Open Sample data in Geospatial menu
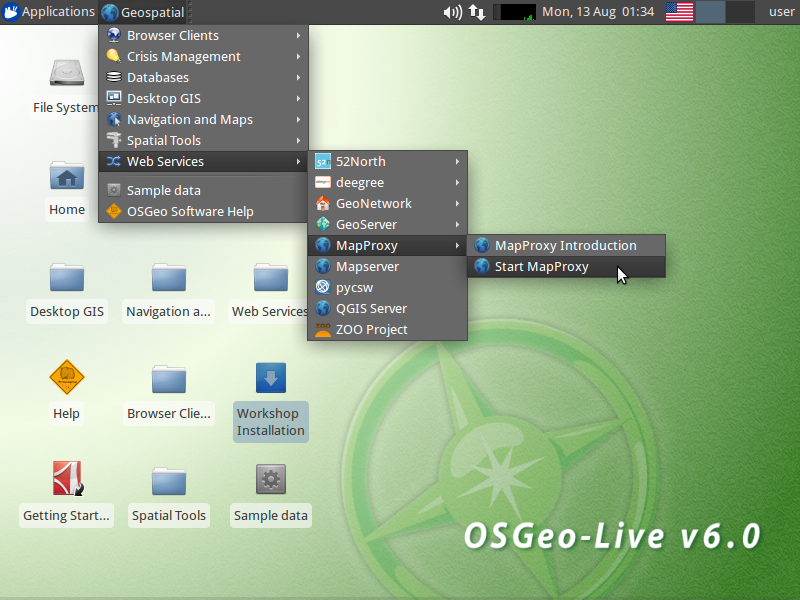 [x=203, y=191]
